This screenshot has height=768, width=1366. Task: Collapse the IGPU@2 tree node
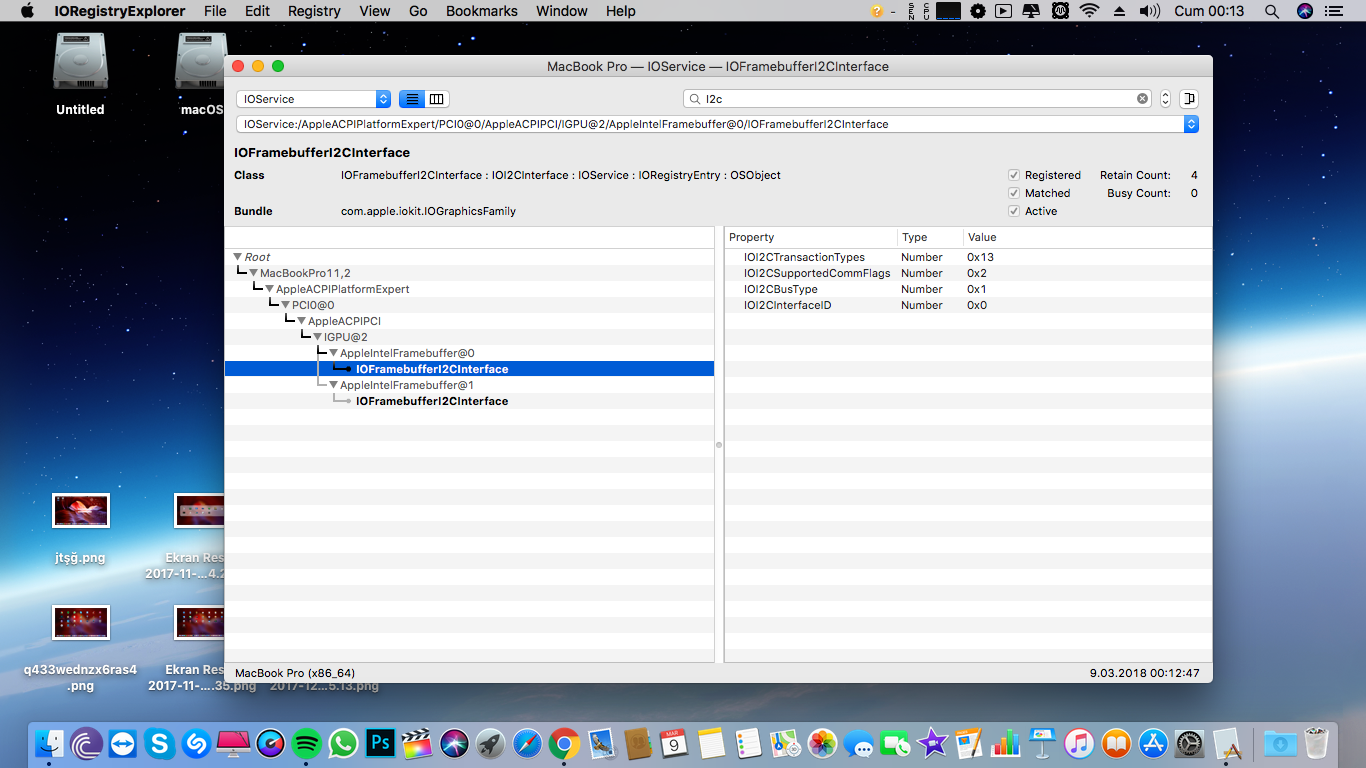[317, 337]
